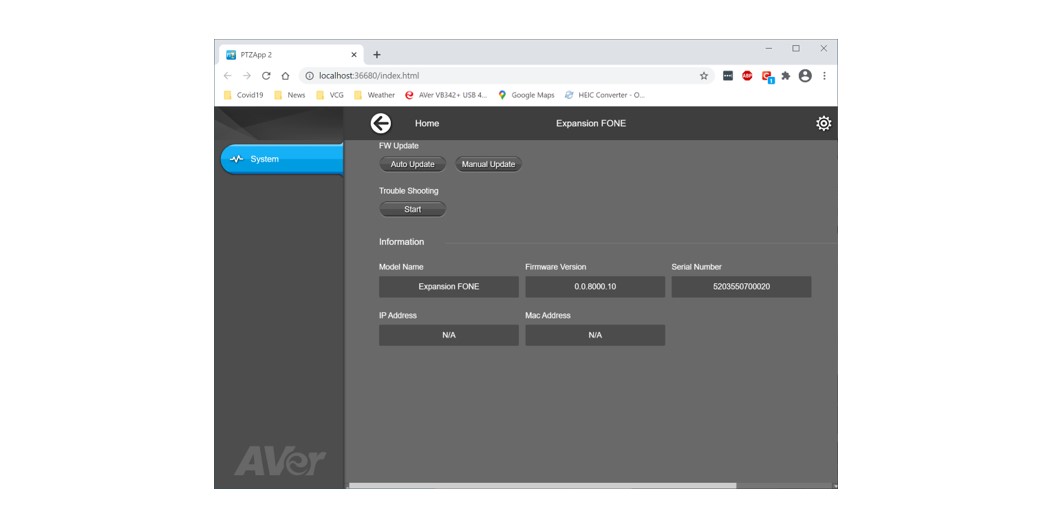
Task: Start the Trouble Shooting process
Action: click(x=413, y=209)
